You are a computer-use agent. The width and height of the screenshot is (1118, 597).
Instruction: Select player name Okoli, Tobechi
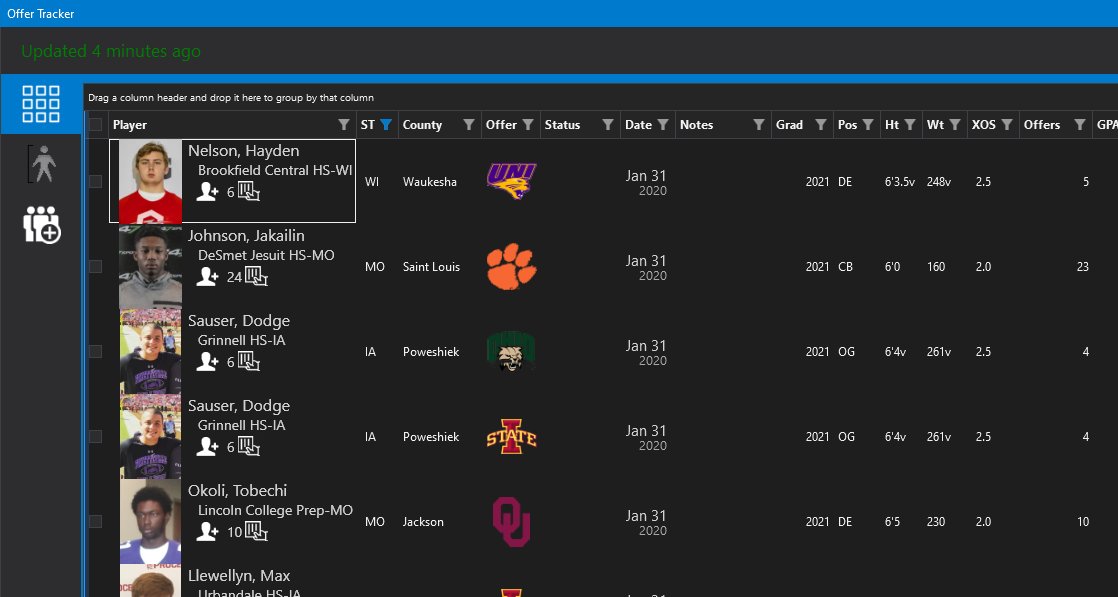[x=237, y=490]
